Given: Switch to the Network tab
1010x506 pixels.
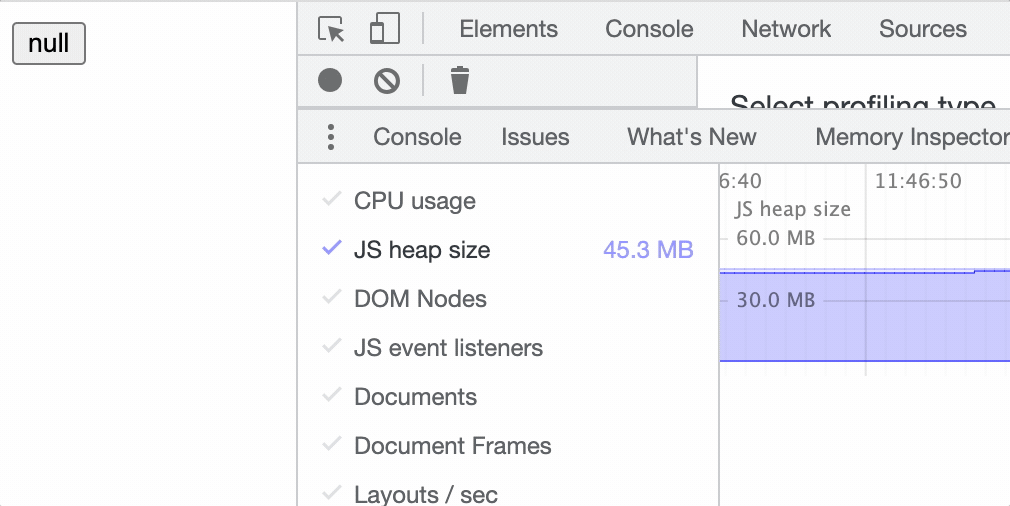Looking at the screenshot, I should [786, 29].
